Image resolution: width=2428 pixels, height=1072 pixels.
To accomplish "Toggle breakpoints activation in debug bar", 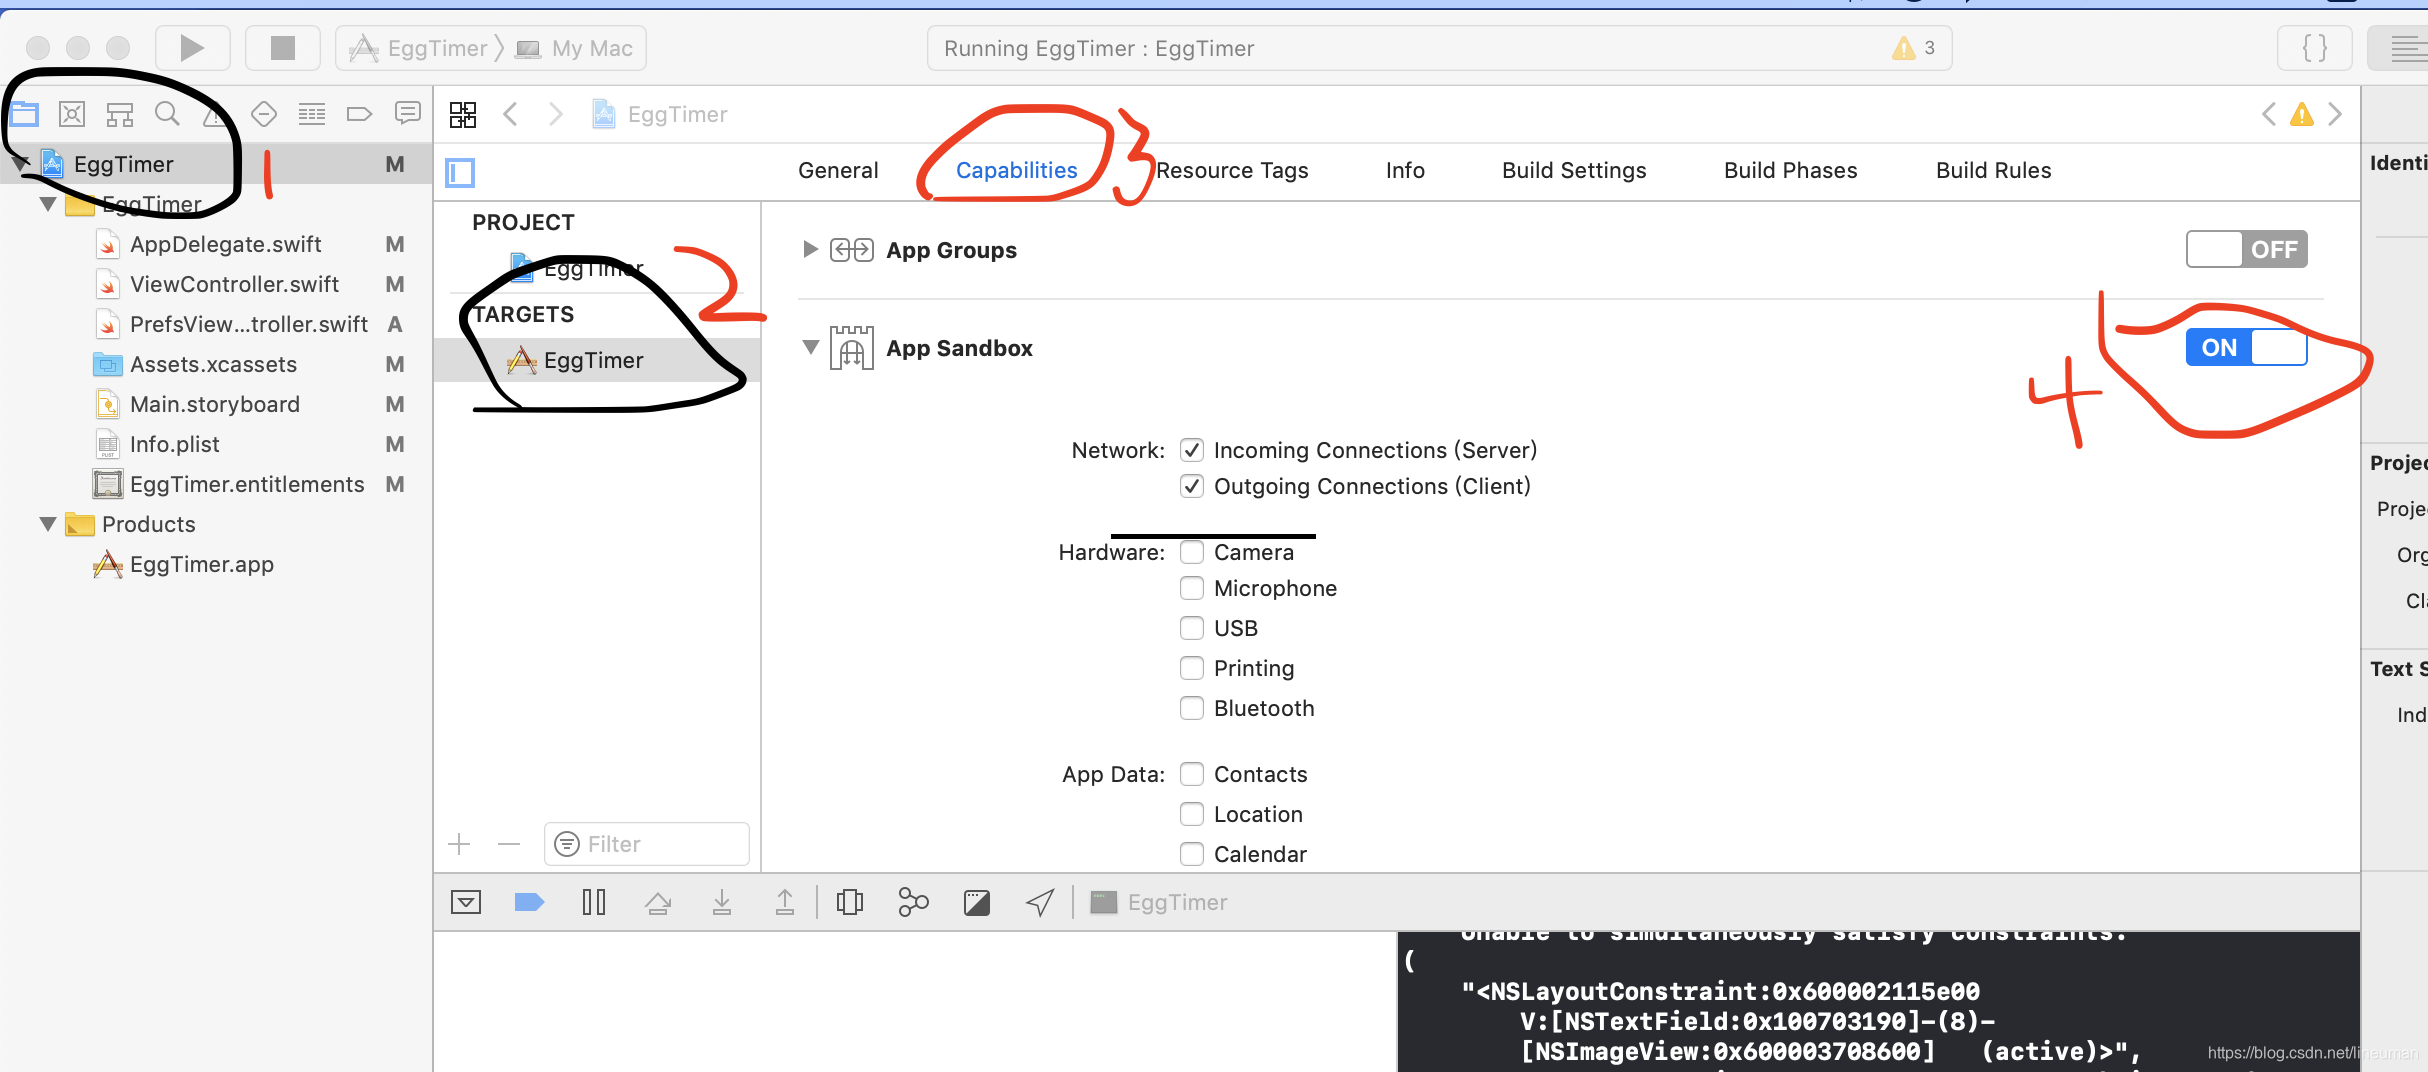I will [x=529, y=902].
